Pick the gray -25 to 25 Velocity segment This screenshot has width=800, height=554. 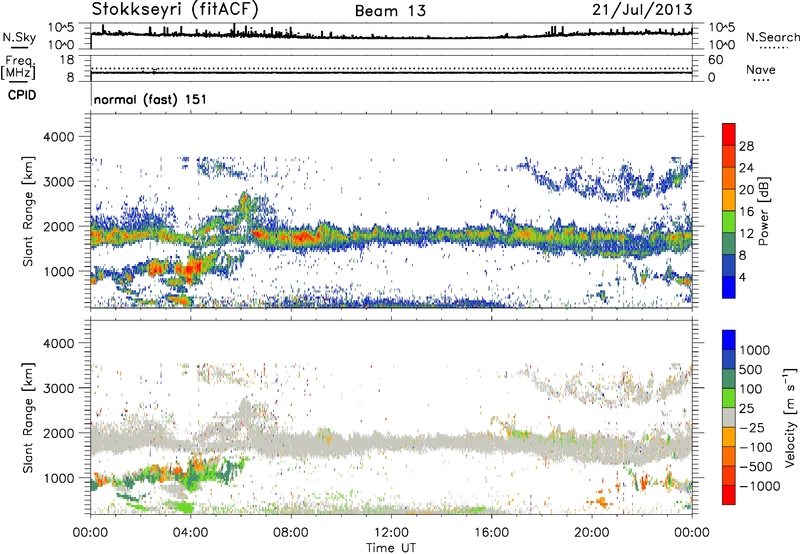[729, 417]
